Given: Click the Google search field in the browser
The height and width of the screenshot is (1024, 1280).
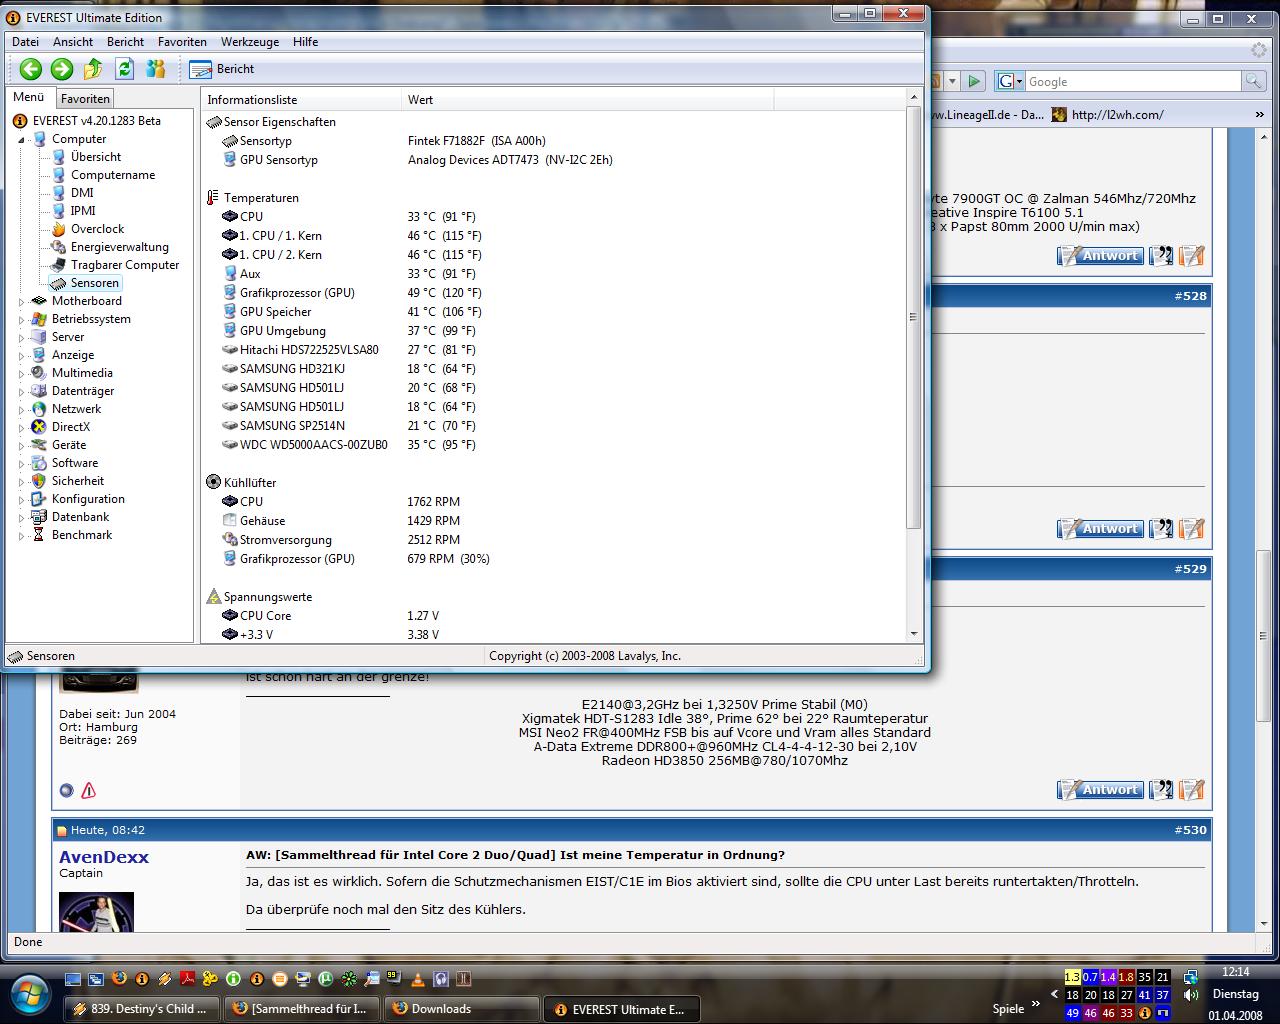Looking at the screenshot, I should click(1132, 82).
